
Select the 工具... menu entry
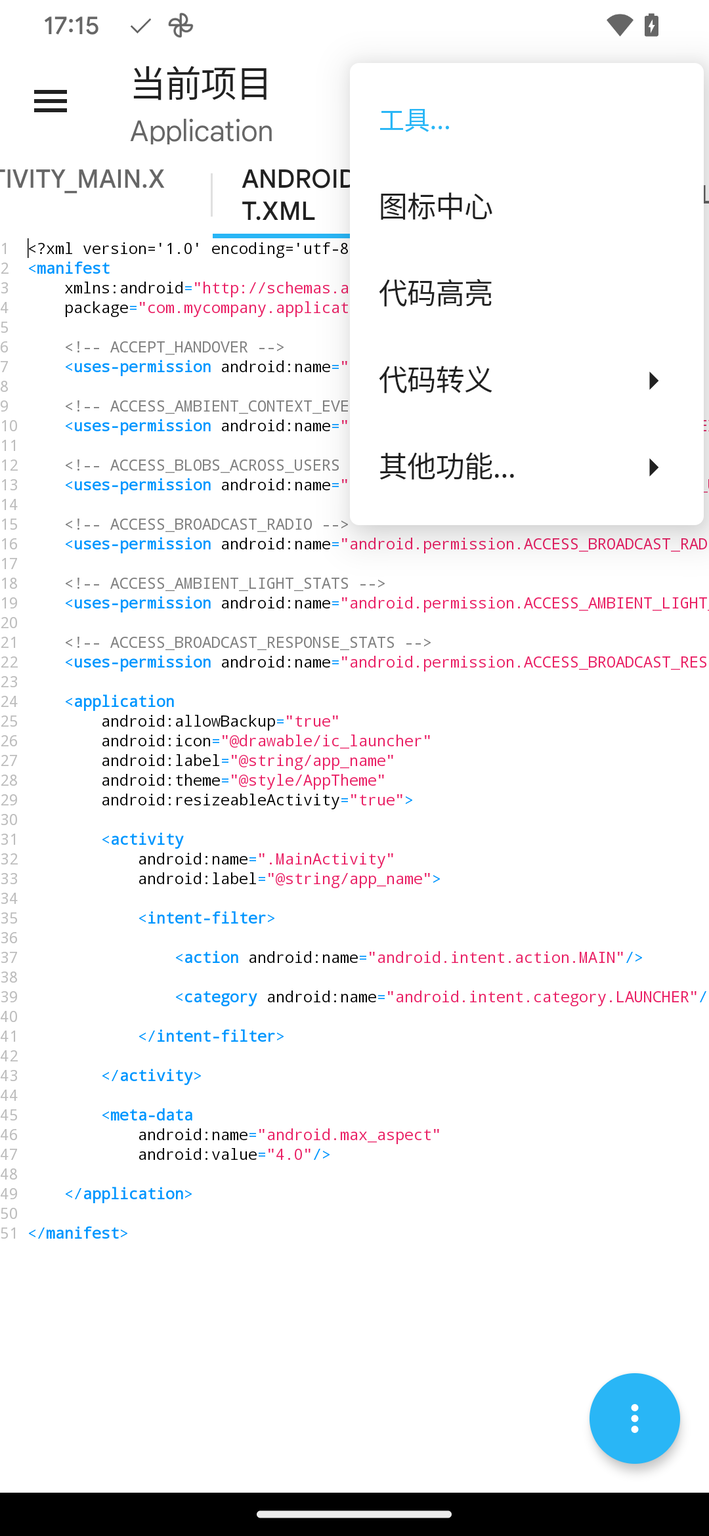click(415, 121)
